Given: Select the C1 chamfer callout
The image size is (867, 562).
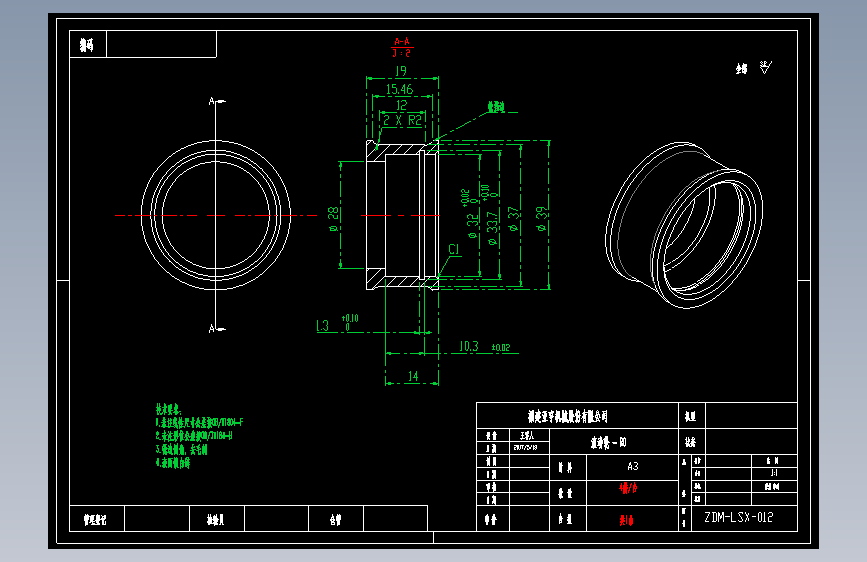Looking at the screenshot, I should (x=454, y=249).
